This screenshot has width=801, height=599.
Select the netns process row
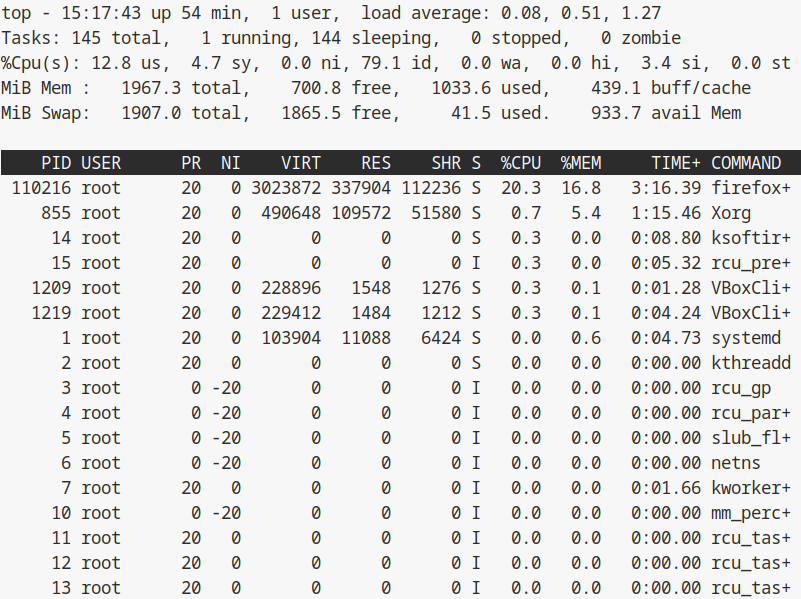coord(400,463)
